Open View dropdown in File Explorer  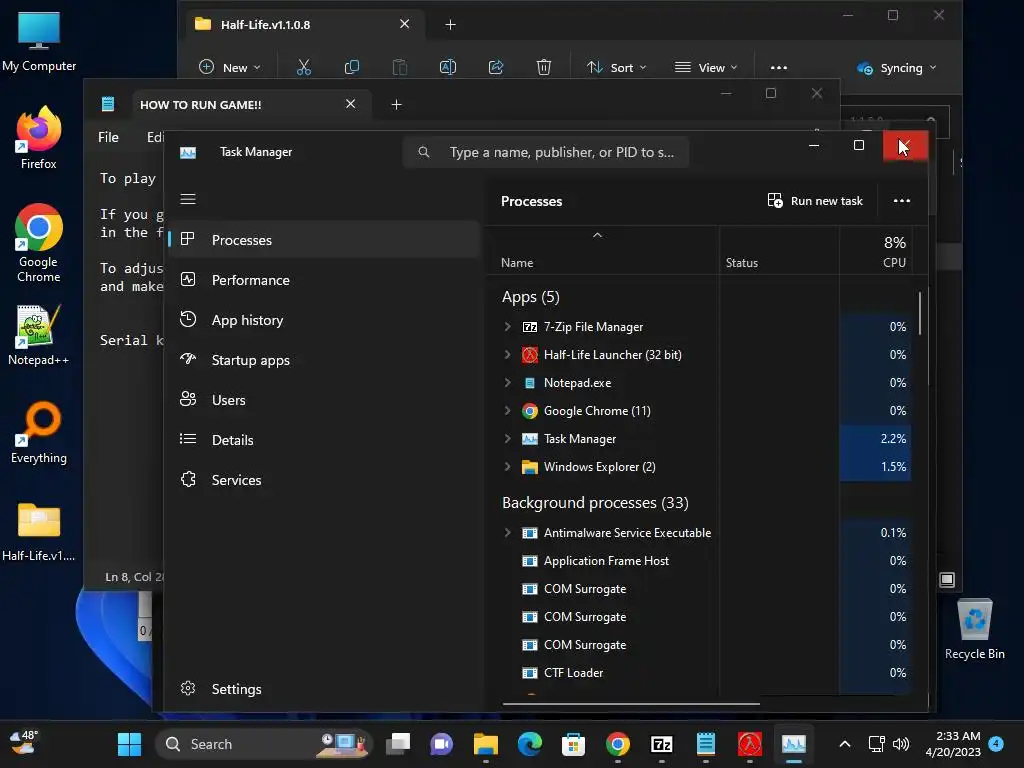pos(706,67)
